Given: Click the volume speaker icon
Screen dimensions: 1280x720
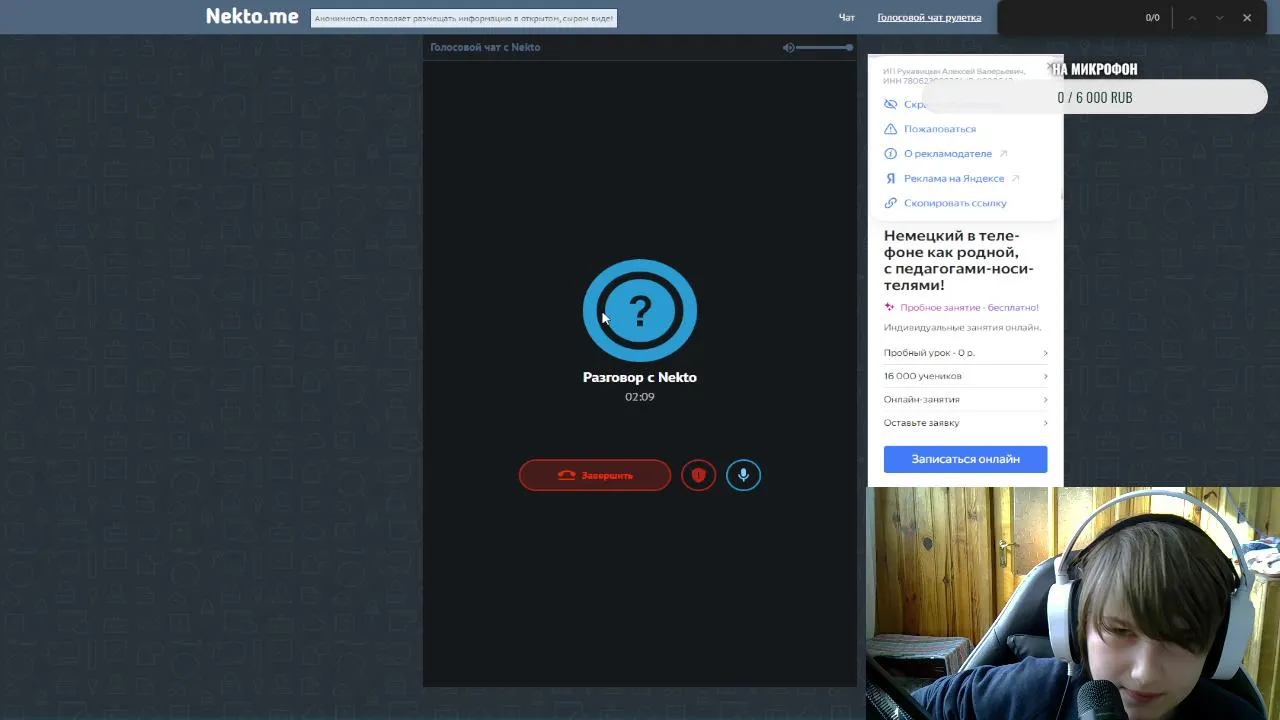Looking at the screenshot, I should 788,47.
